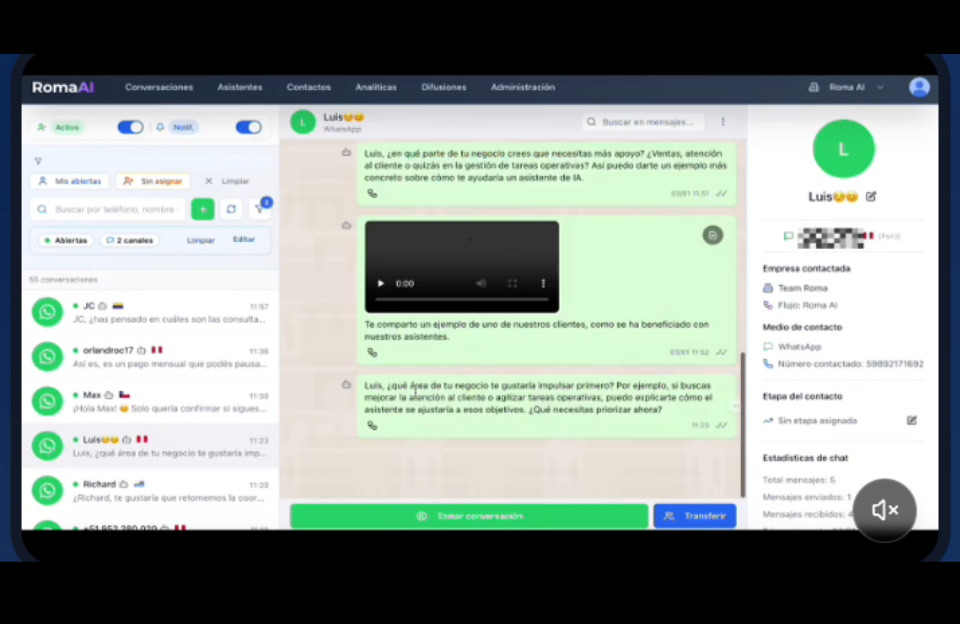Click the Tomar conversación button

click(x=469, y=516)
